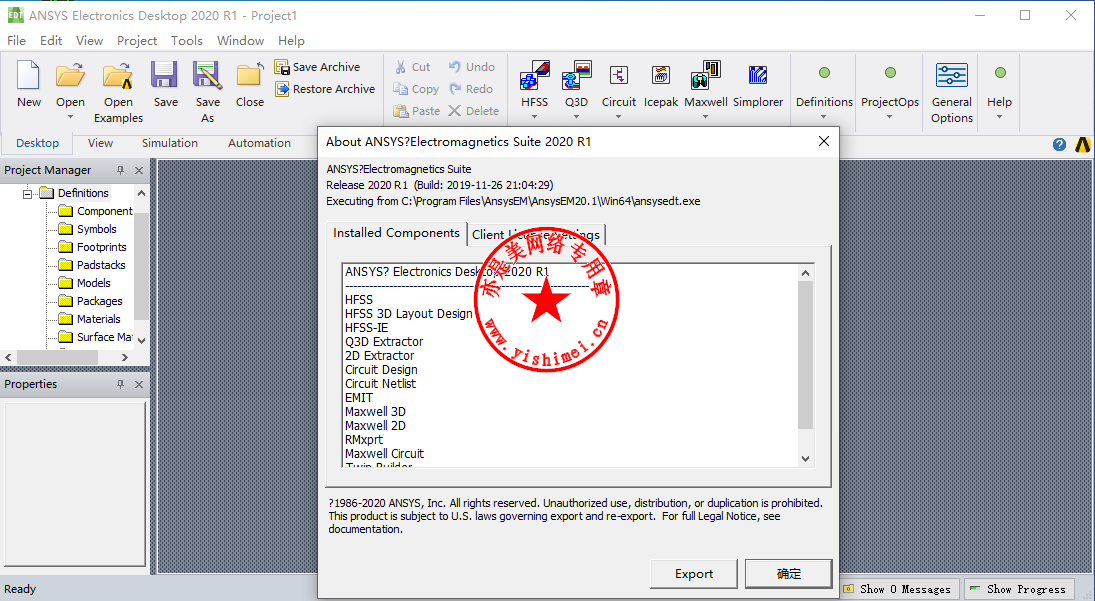The height and width of the screenshot is (601, 1095).
Task: Select the Client License Settings tab
Action: point(536,235)
